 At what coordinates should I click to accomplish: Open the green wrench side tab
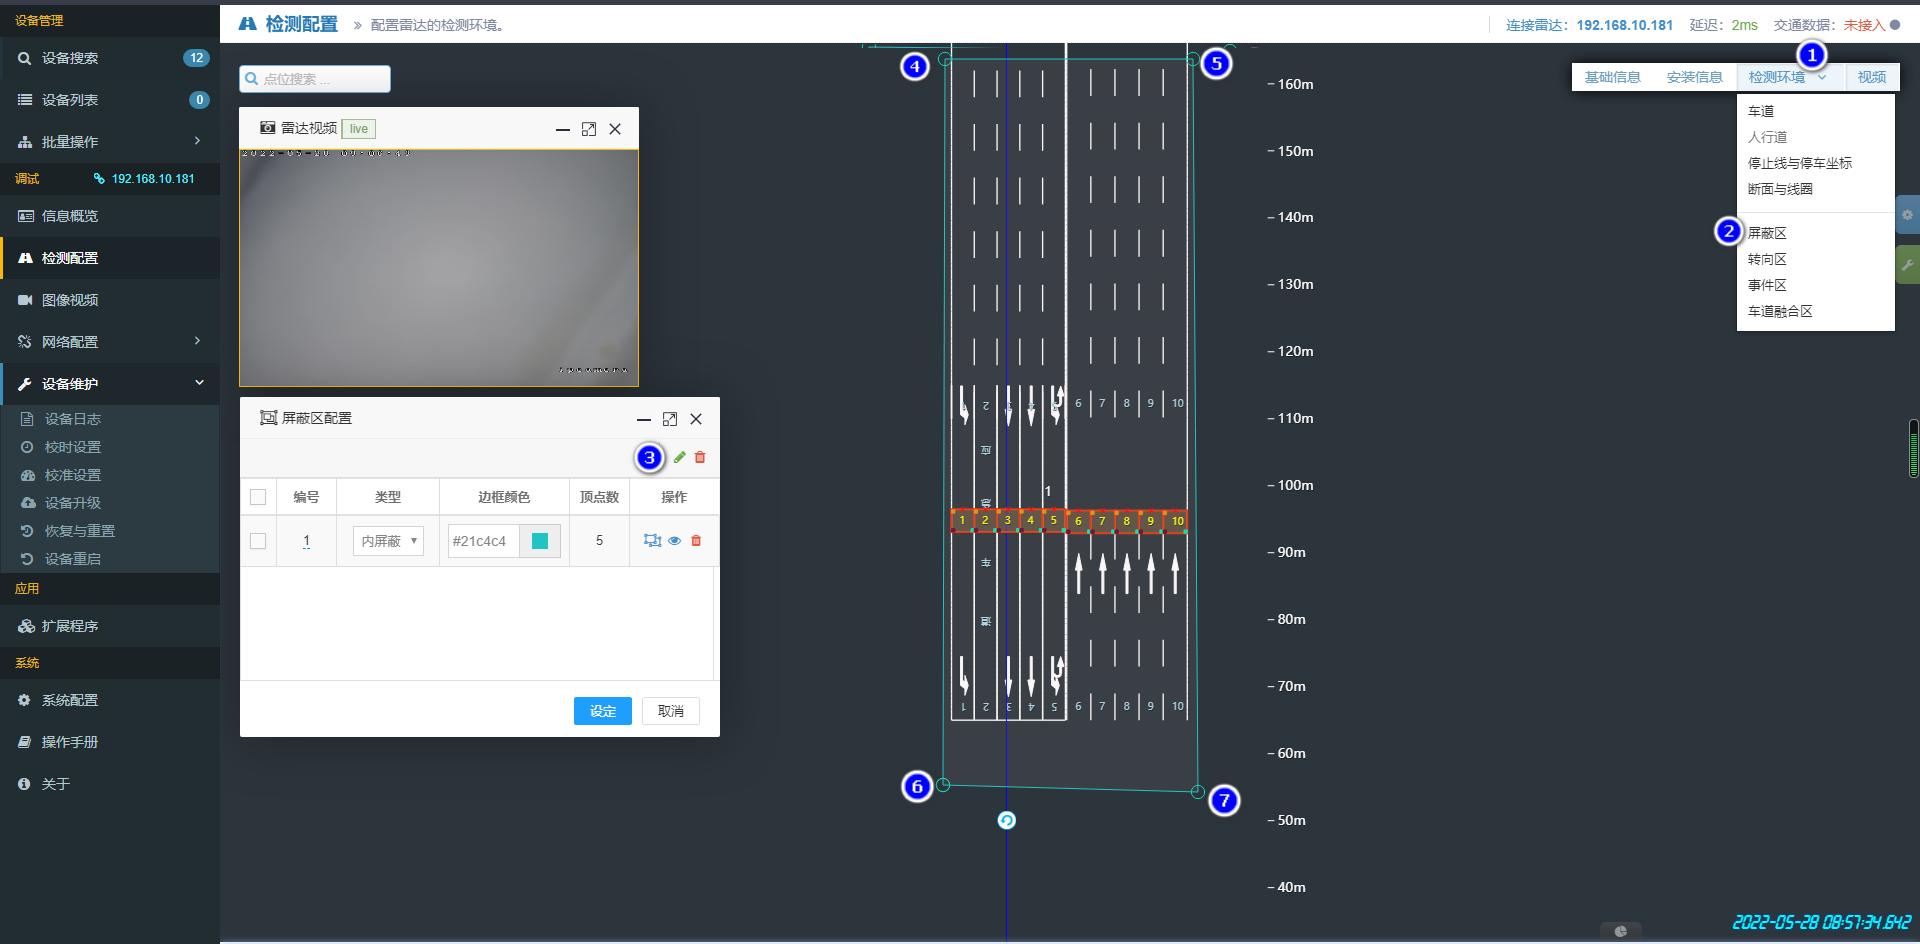[x=1907, y=265]
